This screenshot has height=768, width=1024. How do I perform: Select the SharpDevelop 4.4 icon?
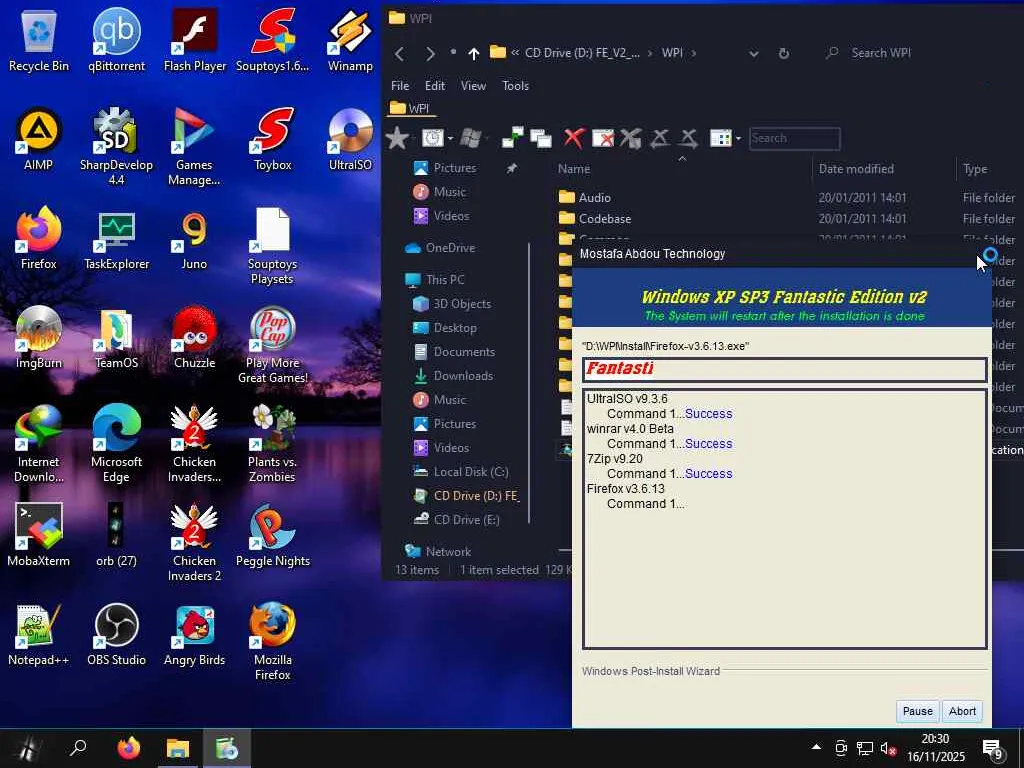pos(116,146)
